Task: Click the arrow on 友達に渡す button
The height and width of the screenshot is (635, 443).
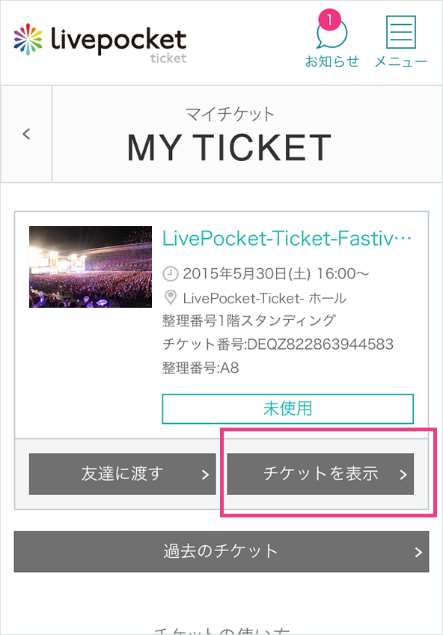Action: (x=205, y=475)
